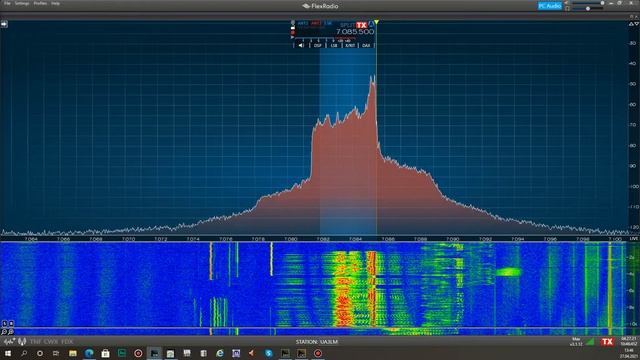The height and width of the screenshot is (360, 640).
Task: Open Windows taskbar search
Action: pos(24,353)
